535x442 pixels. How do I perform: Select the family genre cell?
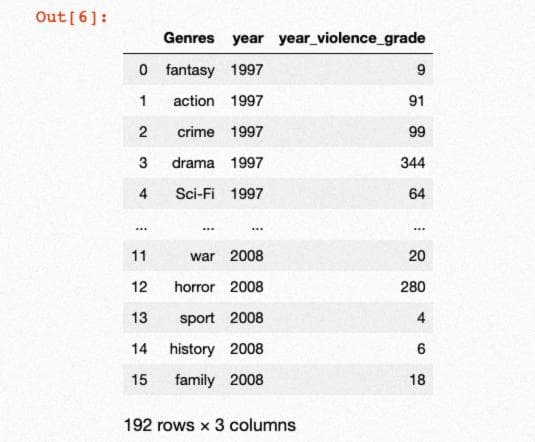pos(195,380)
